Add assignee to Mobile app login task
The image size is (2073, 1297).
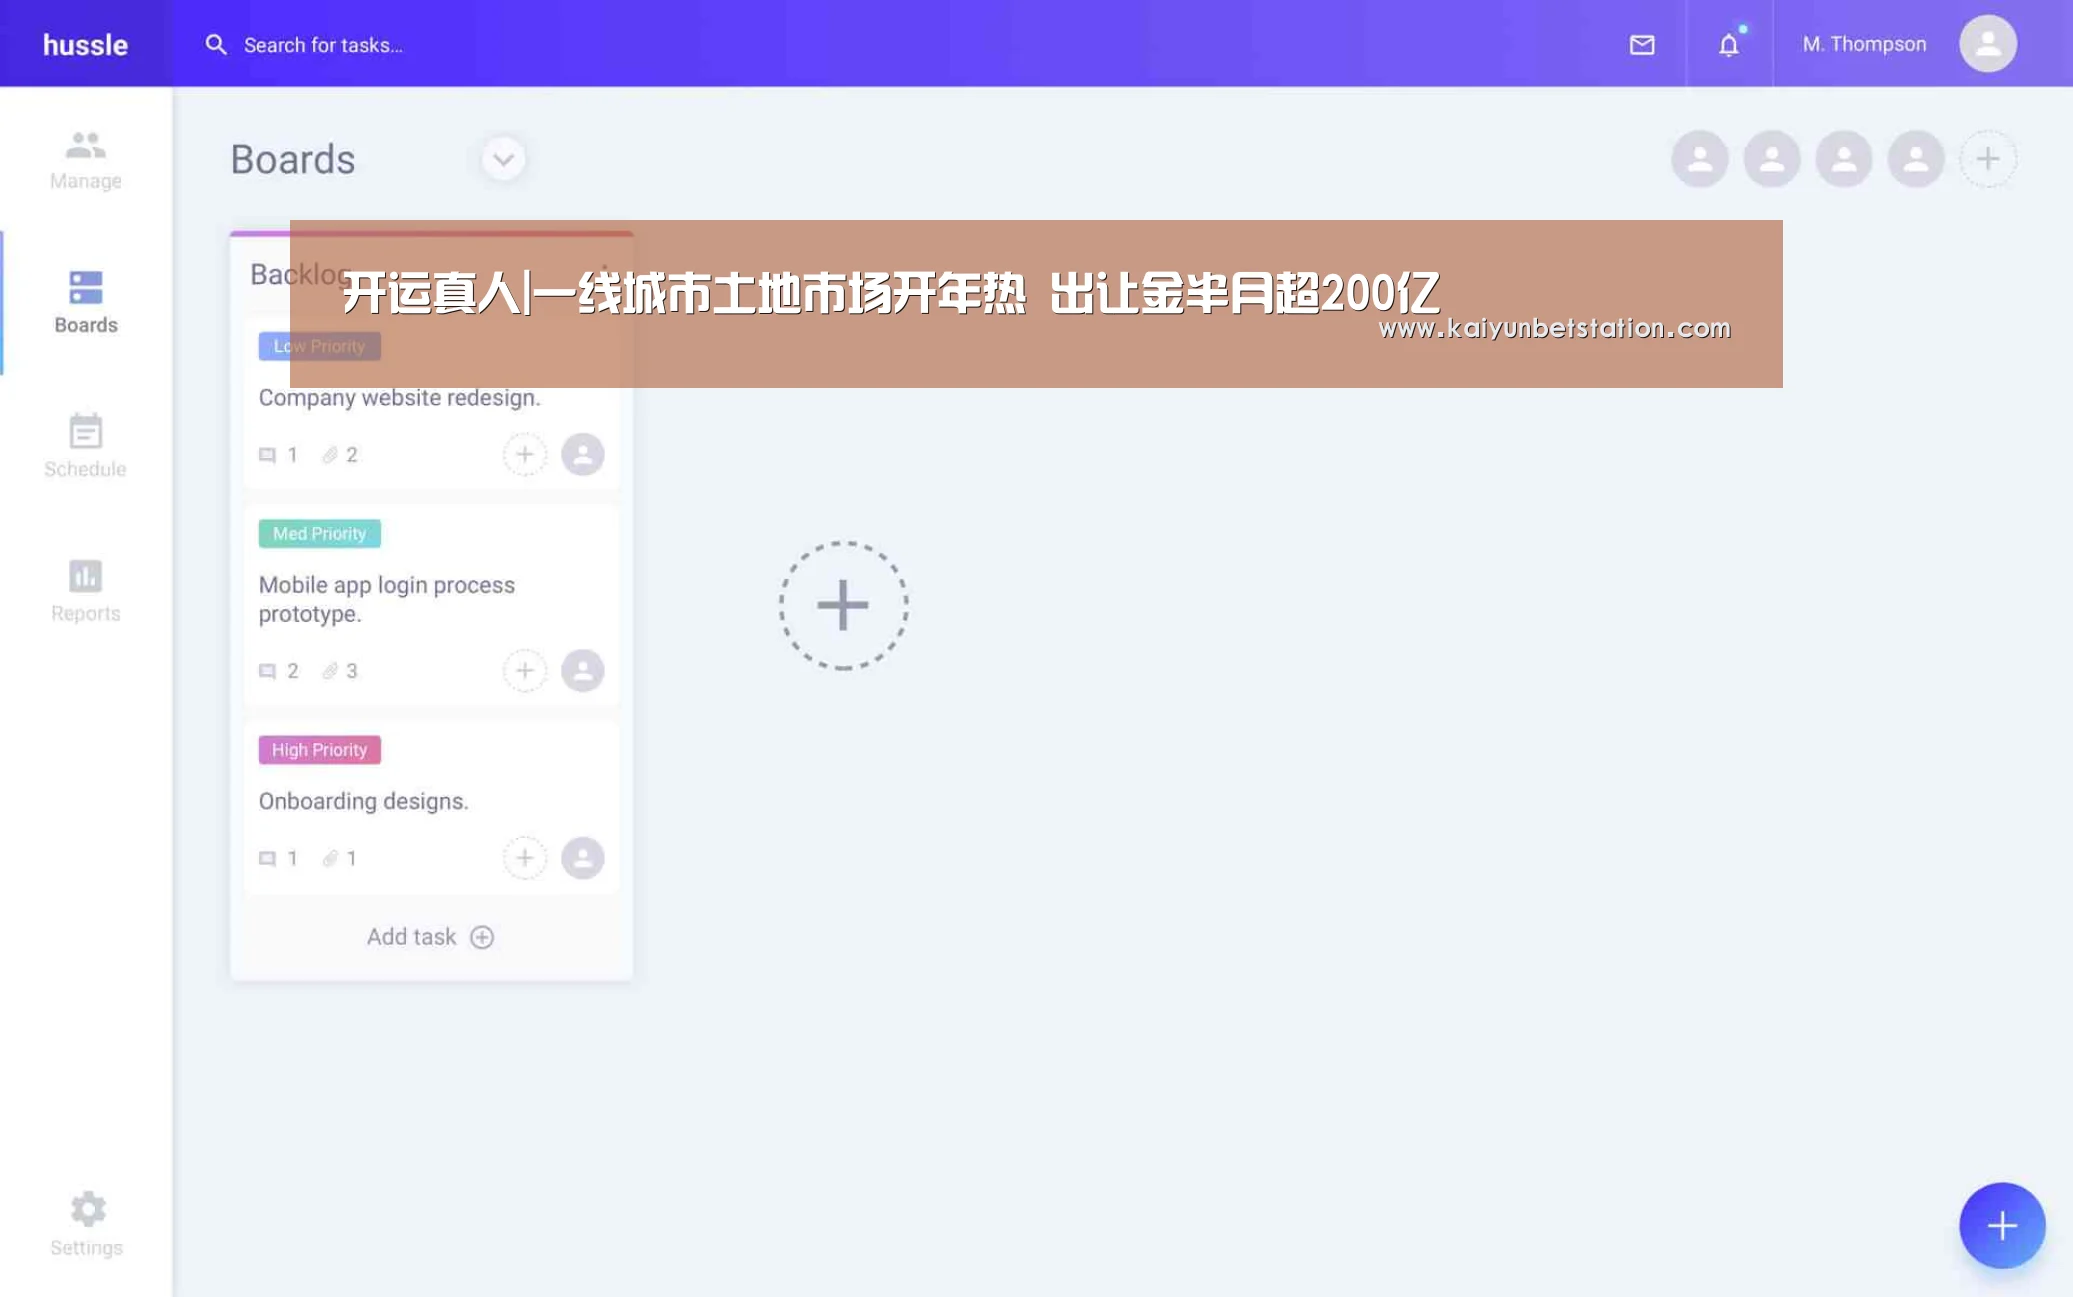tap(524, 671)
